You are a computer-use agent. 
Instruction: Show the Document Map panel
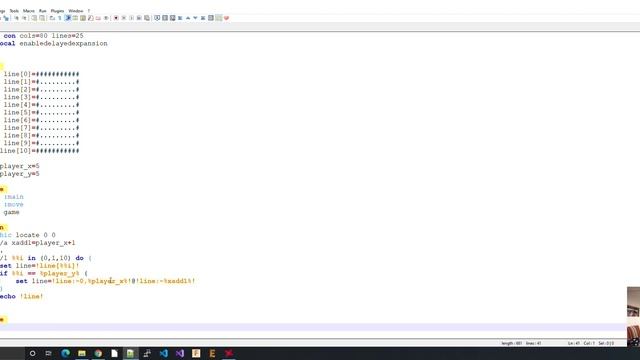pyautogui.click(x=83, y=18)
